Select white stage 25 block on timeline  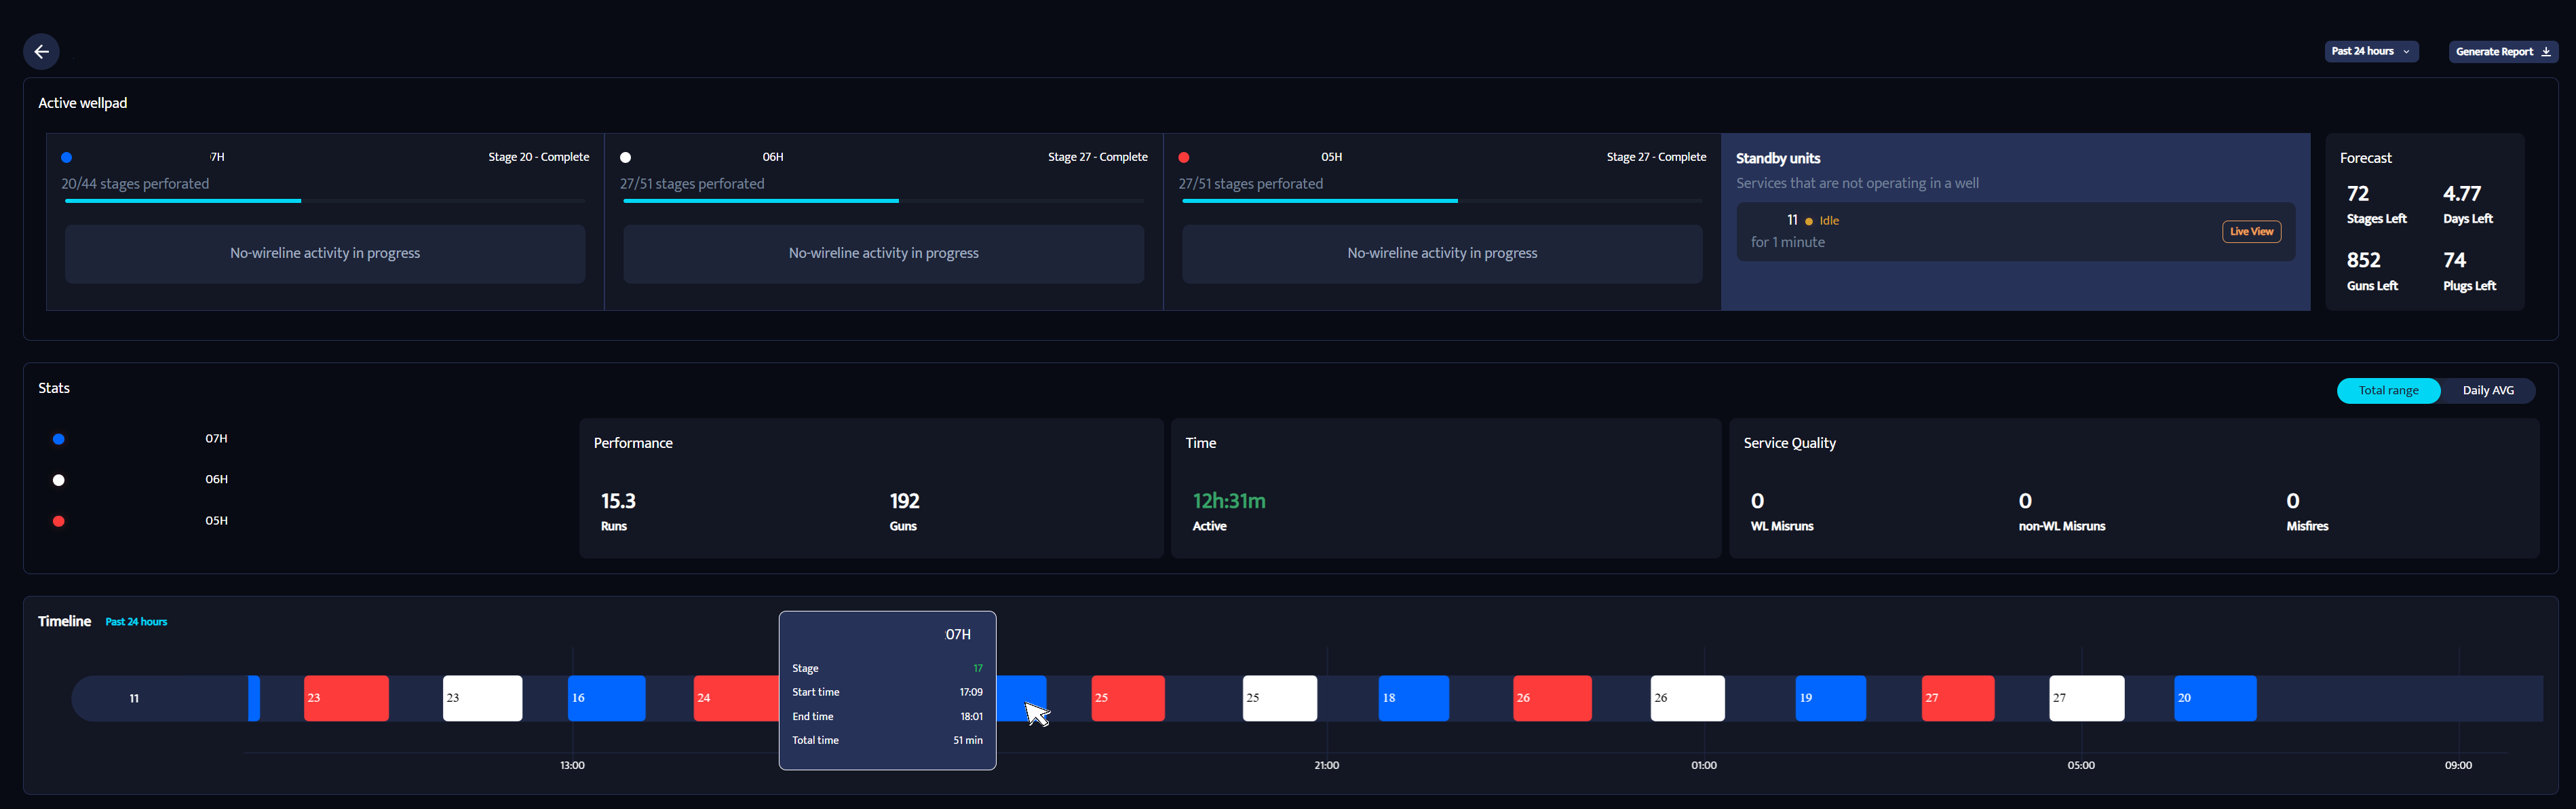pos(1279,699)
